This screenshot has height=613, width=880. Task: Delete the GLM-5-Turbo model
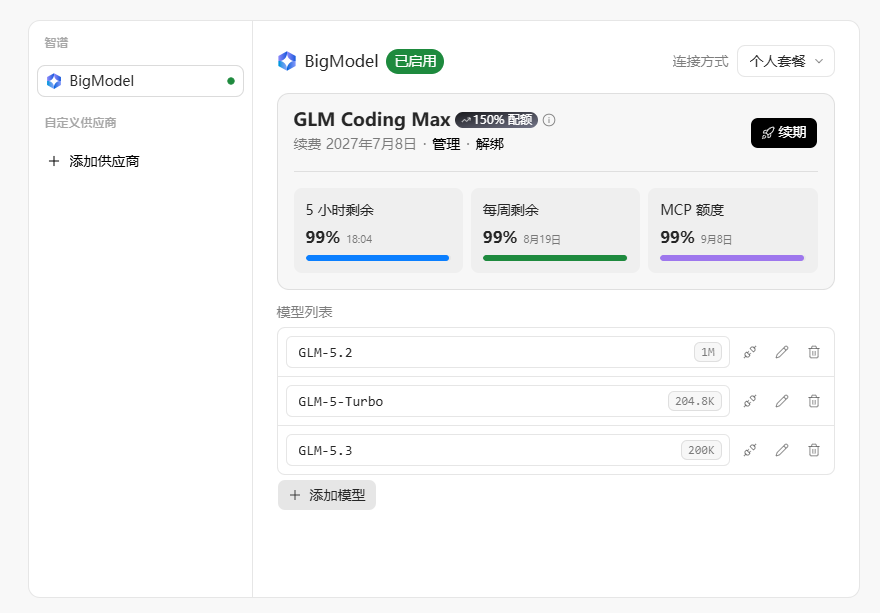[814, 401]
